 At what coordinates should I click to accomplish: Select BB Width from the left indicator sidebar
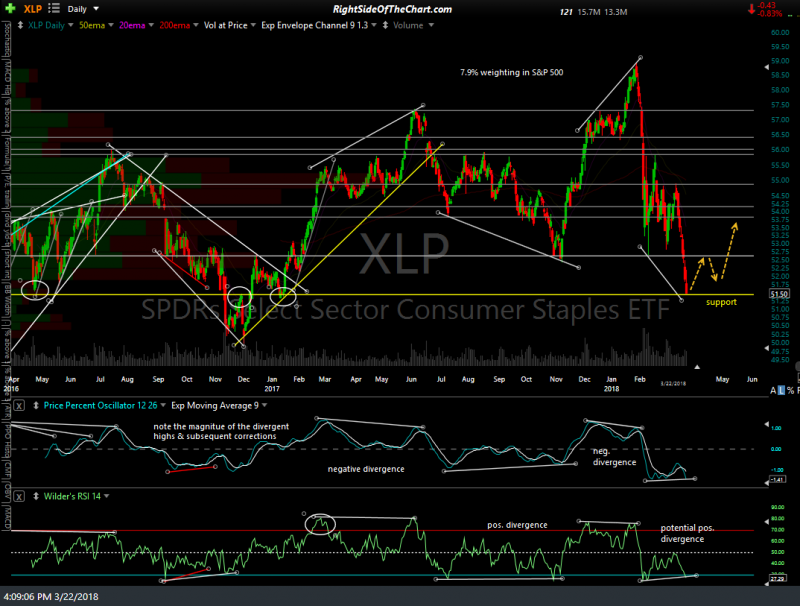pyautogui.click(x=5, y=302)
